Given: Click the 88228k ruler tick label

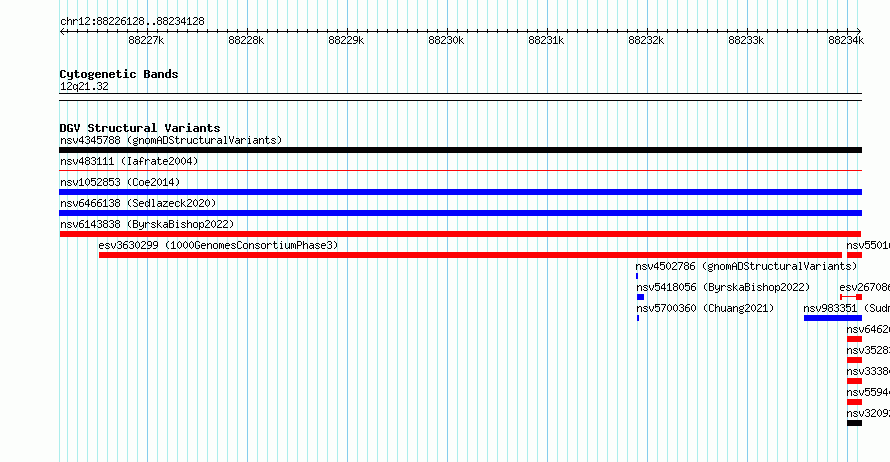Looking at the screenshot, I should pos(246,40).
